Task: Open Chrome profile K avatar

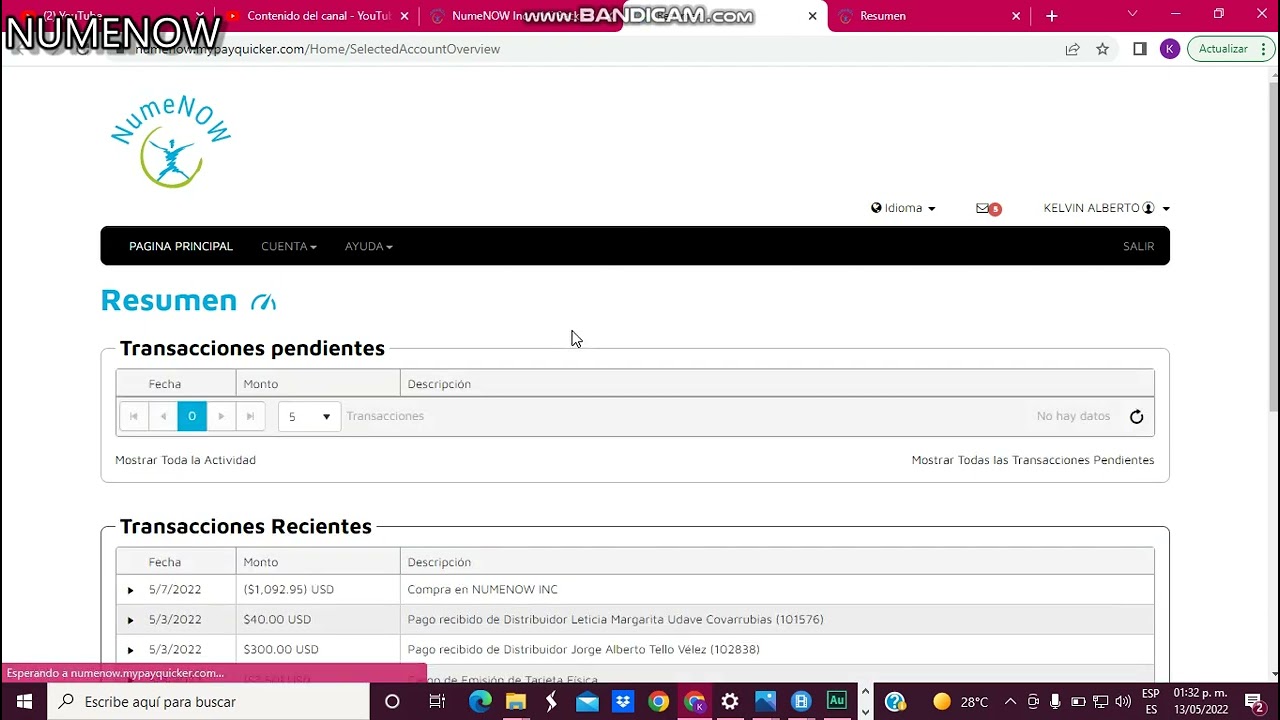Action: pos(1169,49)
